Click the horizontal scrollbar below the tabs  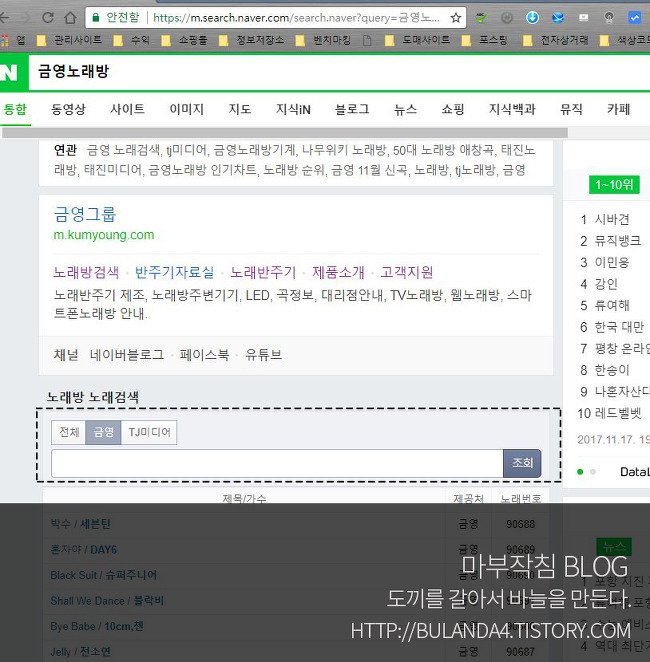tap(284, 133)
